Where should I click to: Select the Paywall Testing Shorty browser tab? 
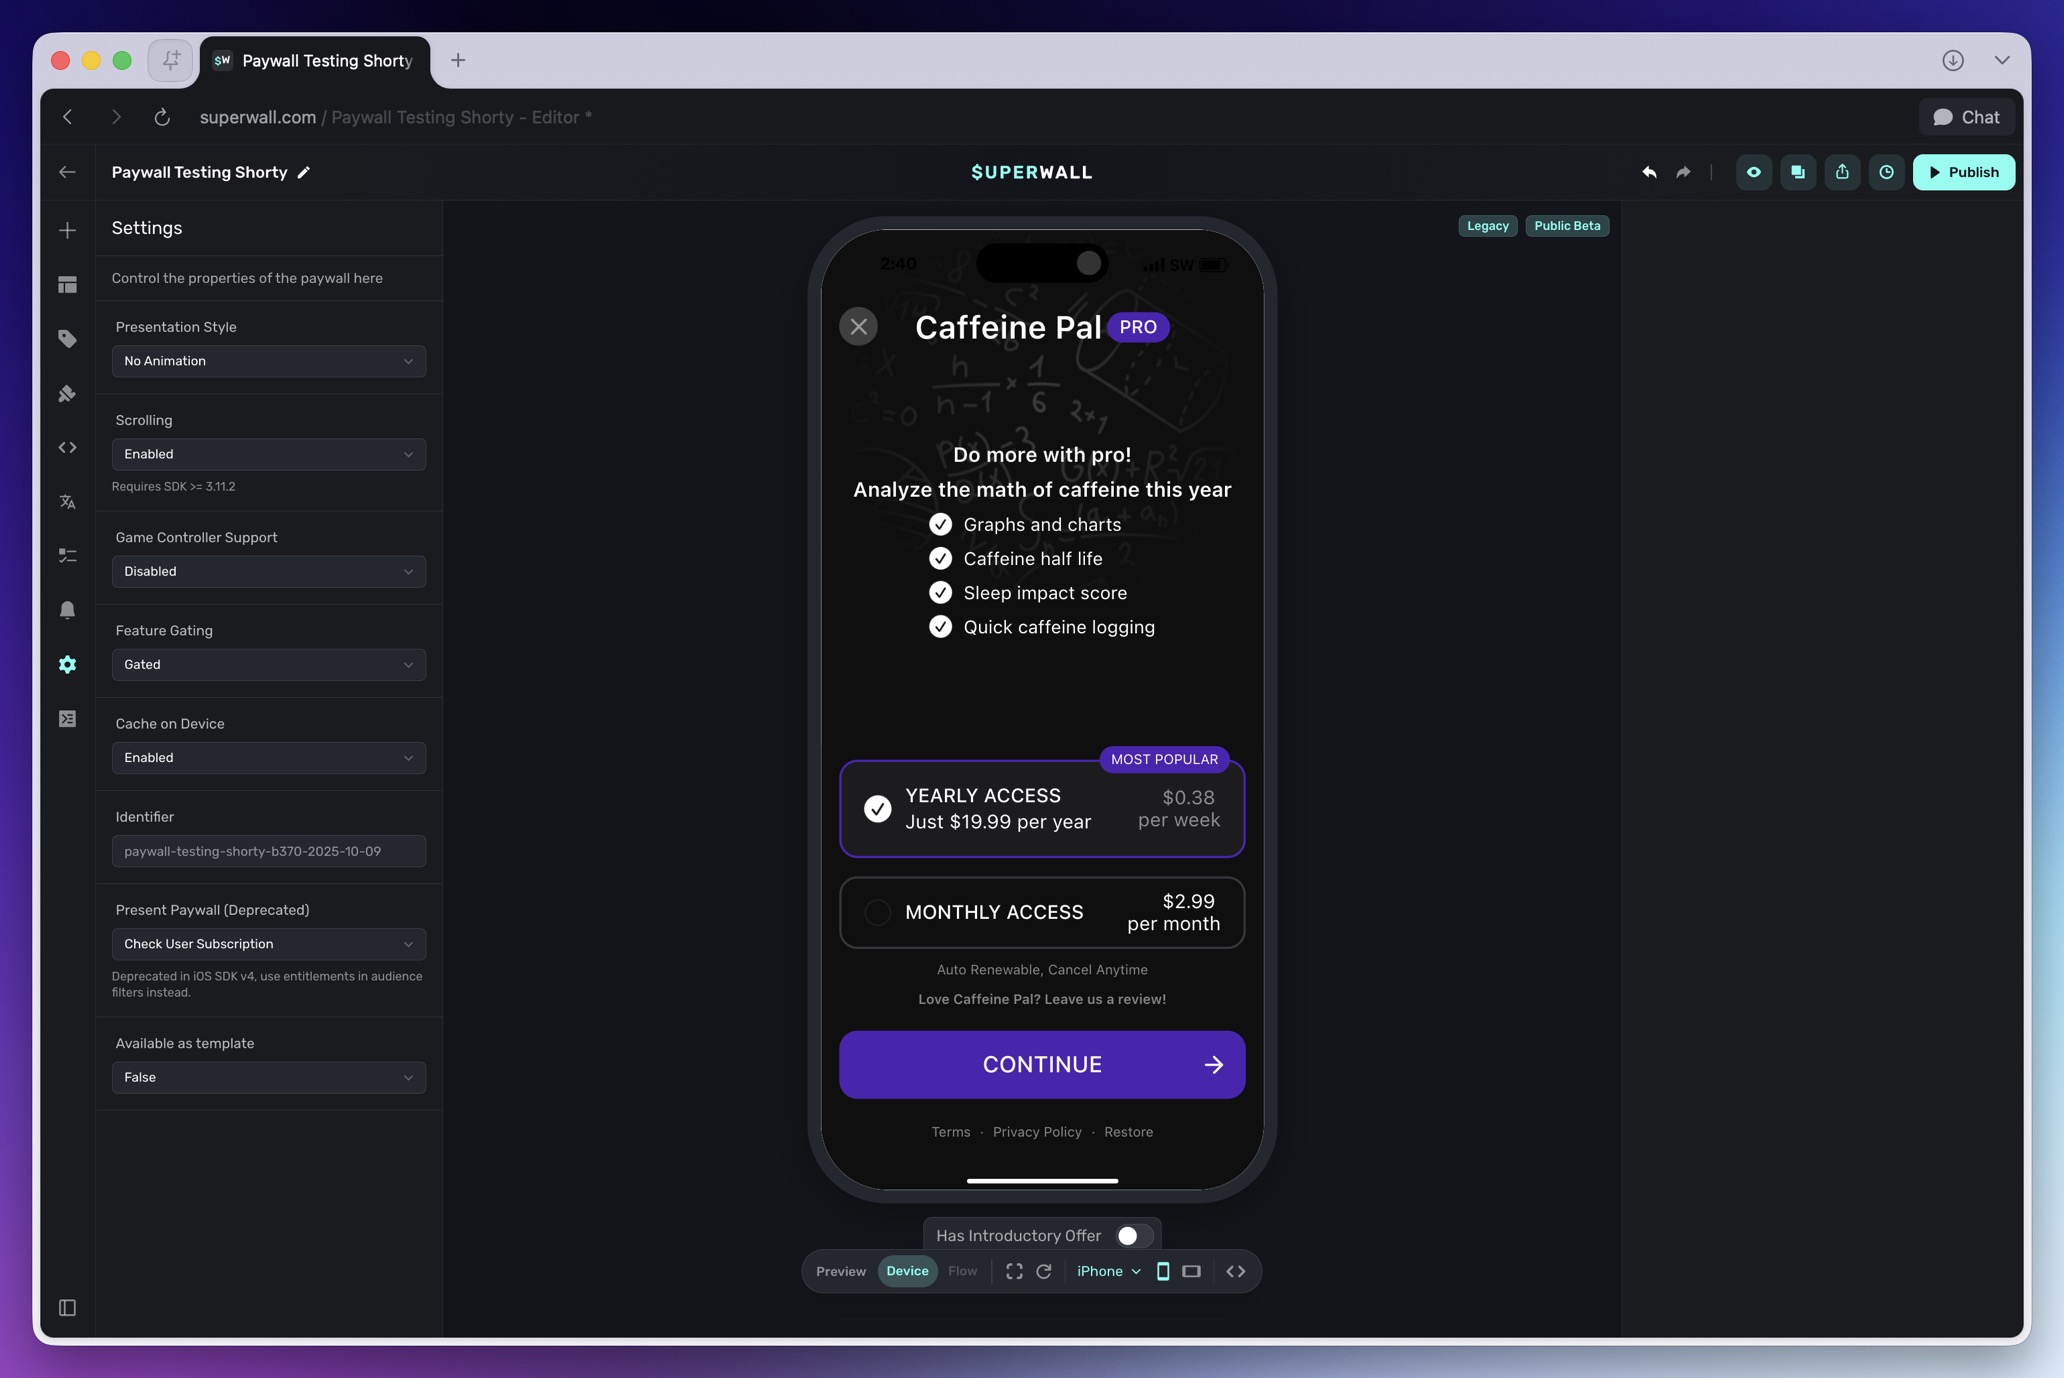click(315, 61)
